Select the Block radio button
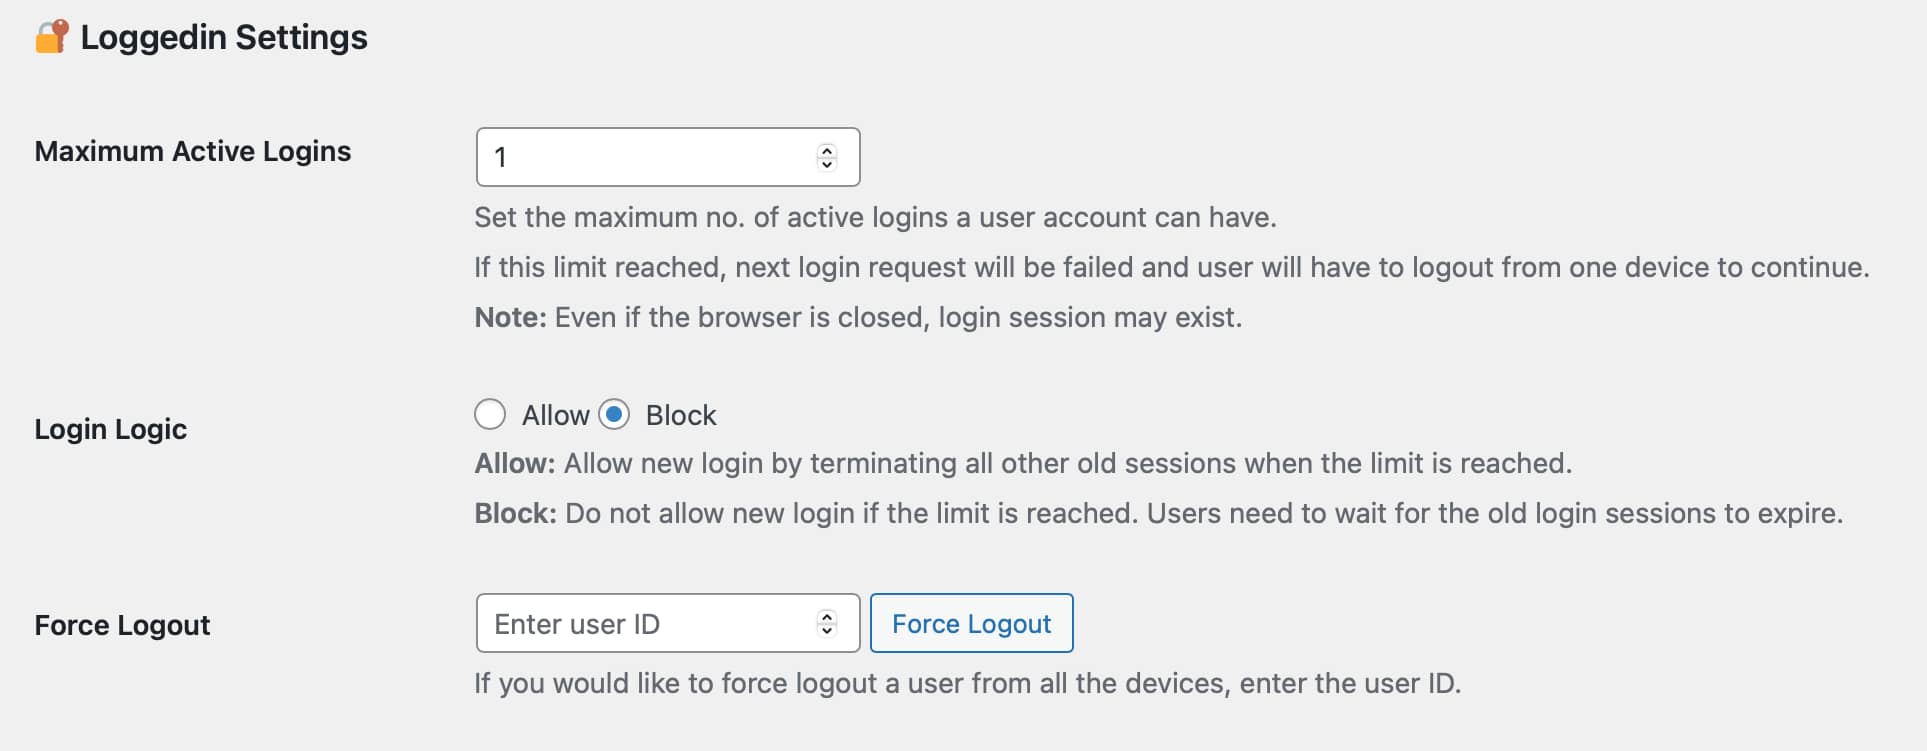The width and height of the screenshot is (1927, 751). (x=614, y=414)
